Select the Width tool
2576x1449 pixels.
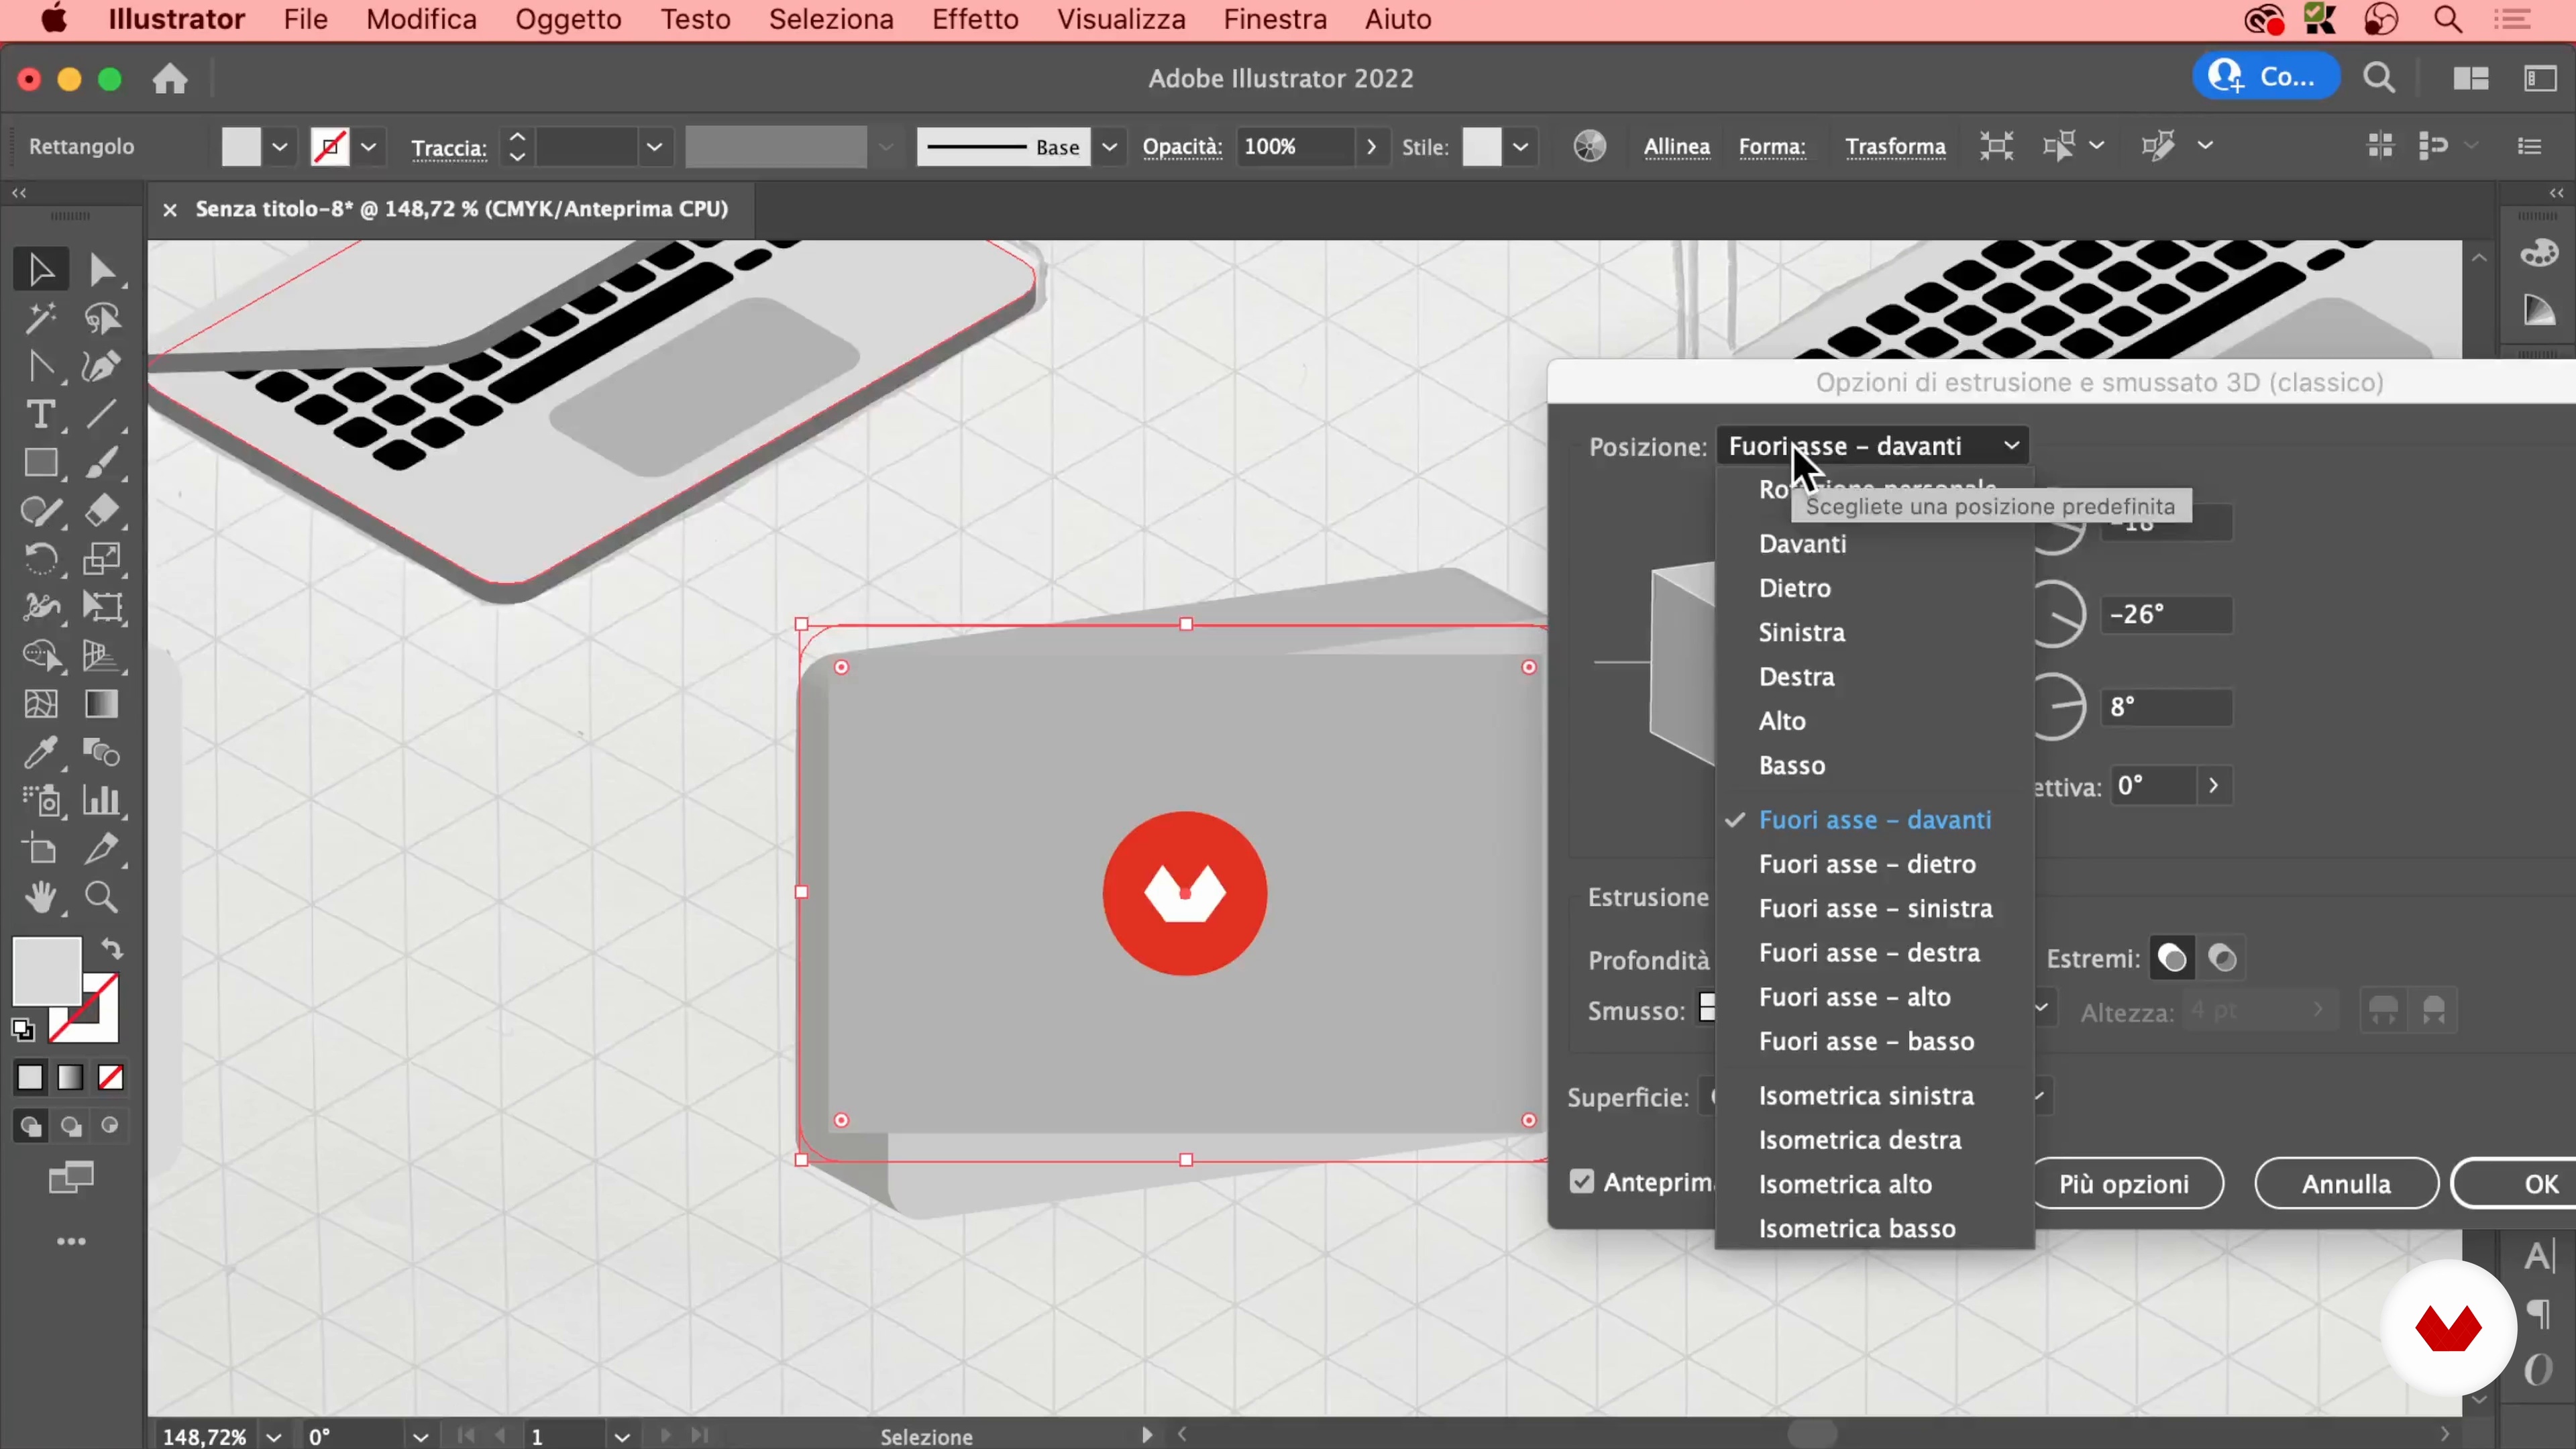pos(40,607)
